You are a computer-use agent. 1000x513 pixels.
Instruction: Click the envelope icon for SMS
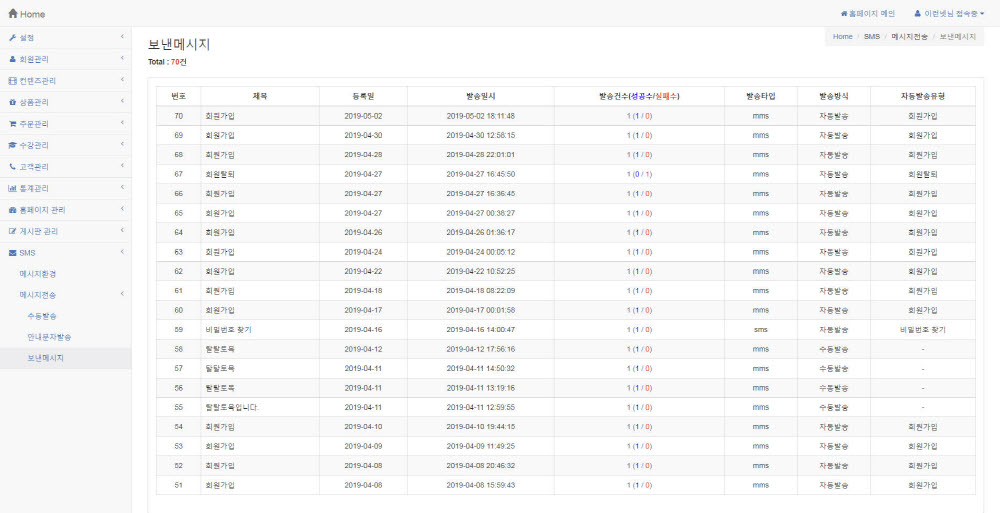[x=12, y=253]
